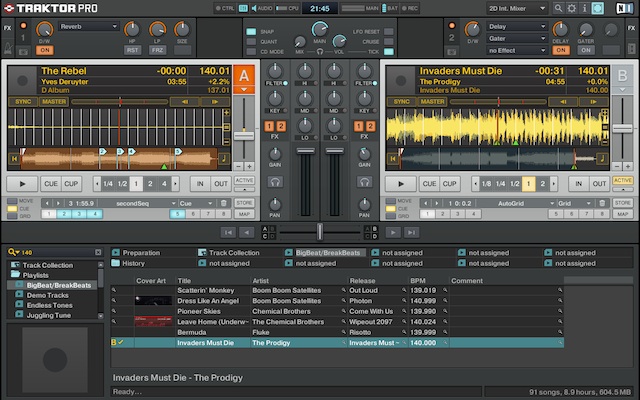640x400 pixels.
Task: Open the 2D Int. Mixer layout dropdown
Action: click(x=517, y=8)
